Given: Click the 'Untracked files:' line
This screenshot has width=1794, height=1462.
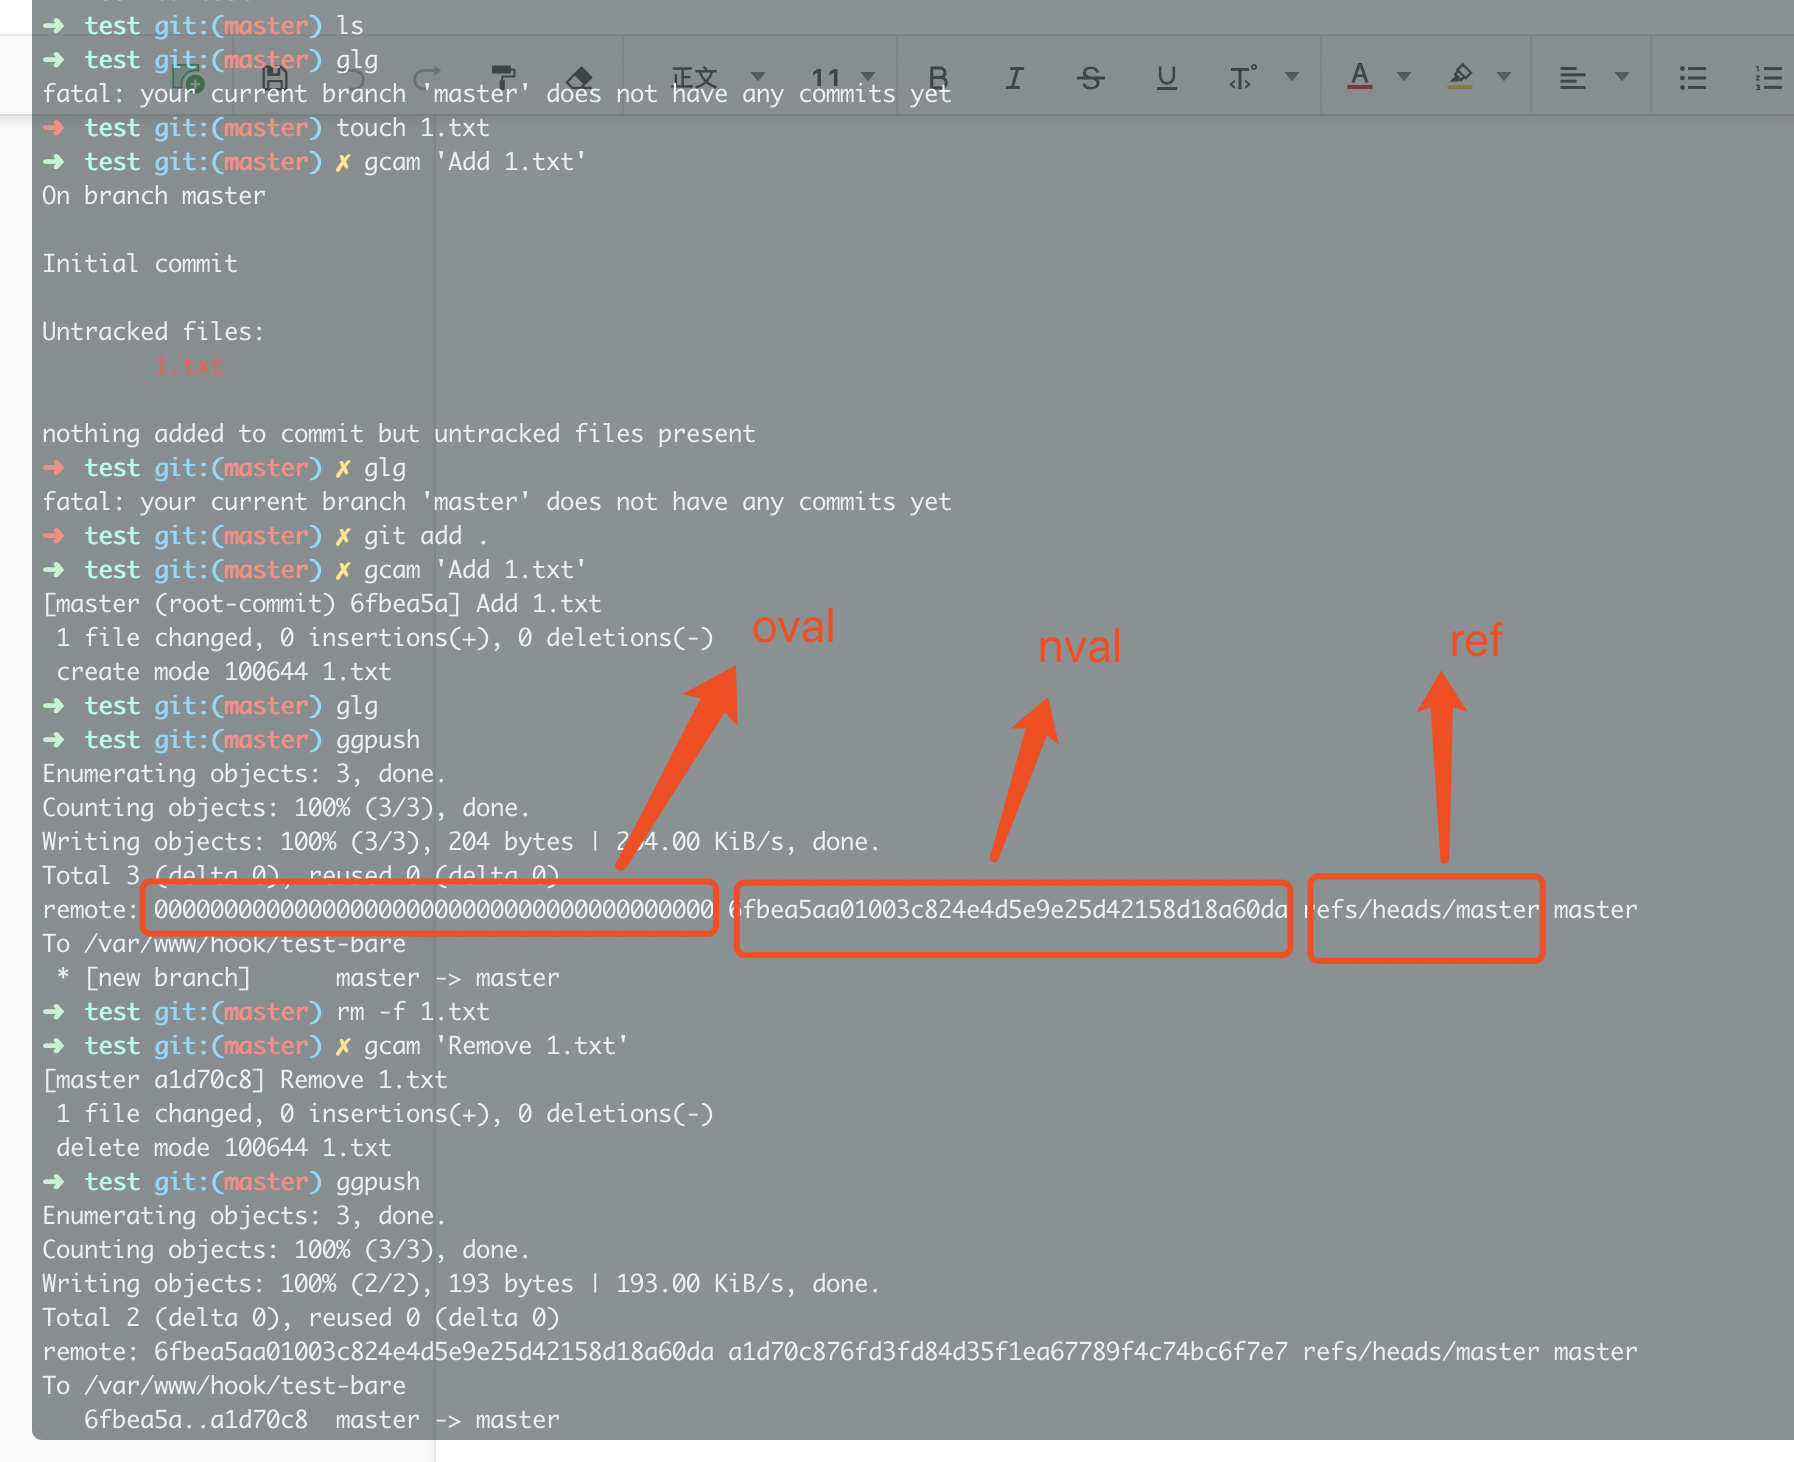Looking at the screenshot, I should (153, 332).
